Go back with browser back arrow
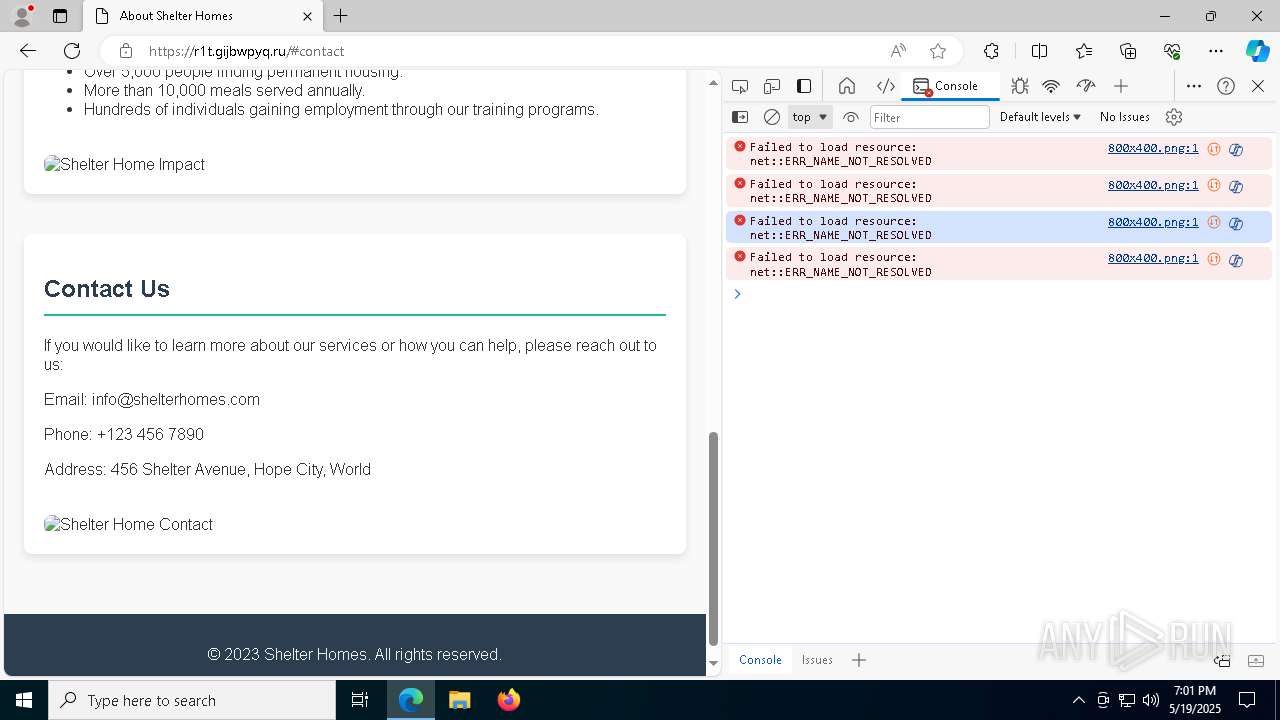1280x720 pixels. pos(28,51)
